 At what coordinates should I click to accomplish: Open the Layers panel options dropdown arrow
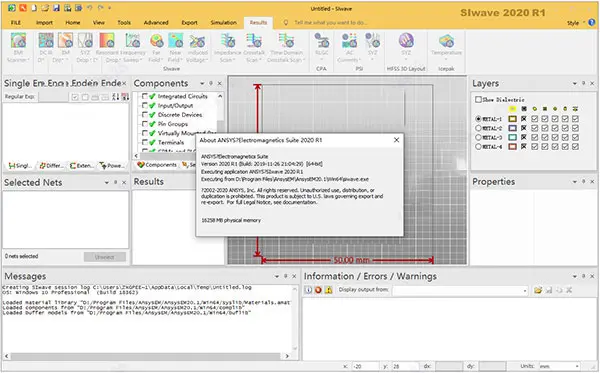click(574, 83)
